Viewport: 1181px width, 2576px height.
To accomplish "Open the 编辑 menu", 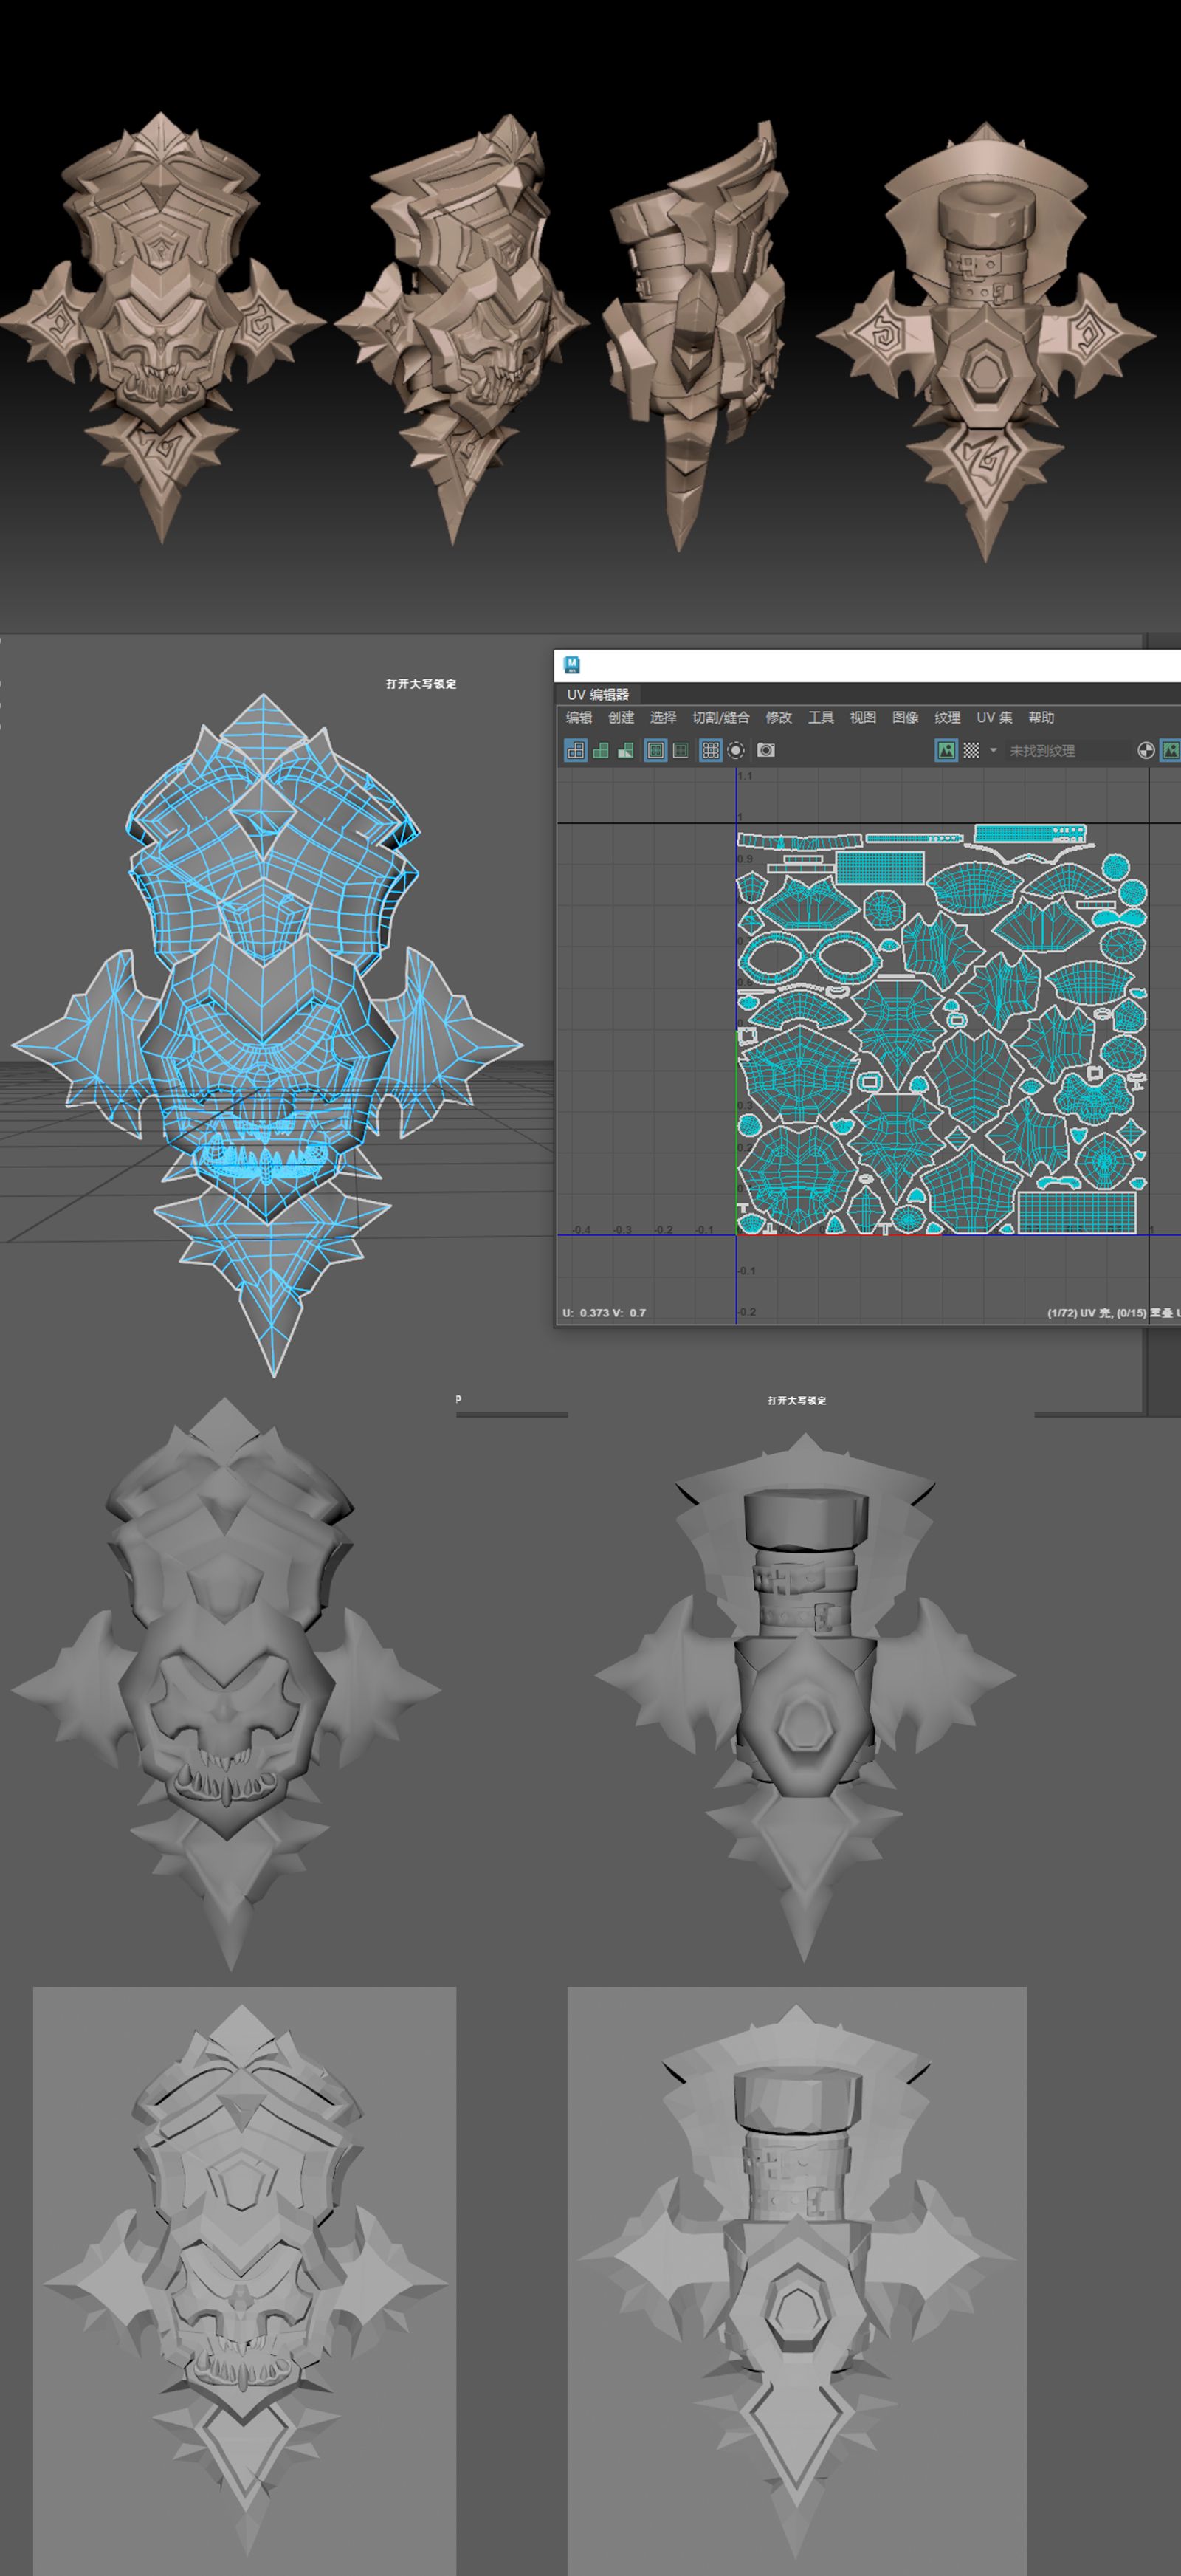I will click(579, 718).
